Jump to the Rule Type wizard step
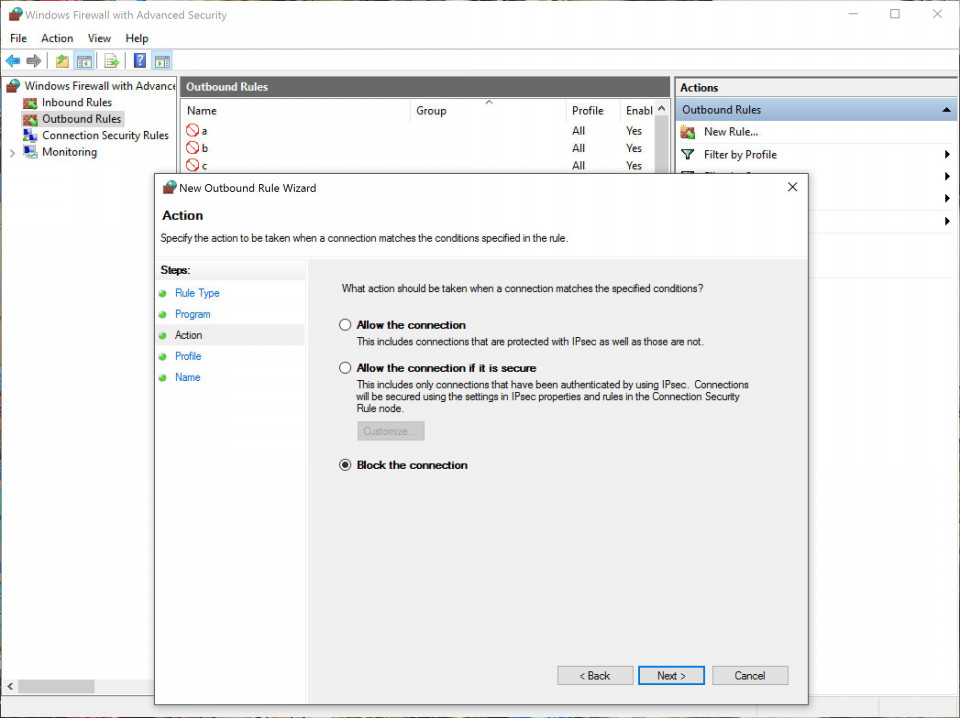Image resolution: width=960 pixels, height=718 pixels. (197, 293)
